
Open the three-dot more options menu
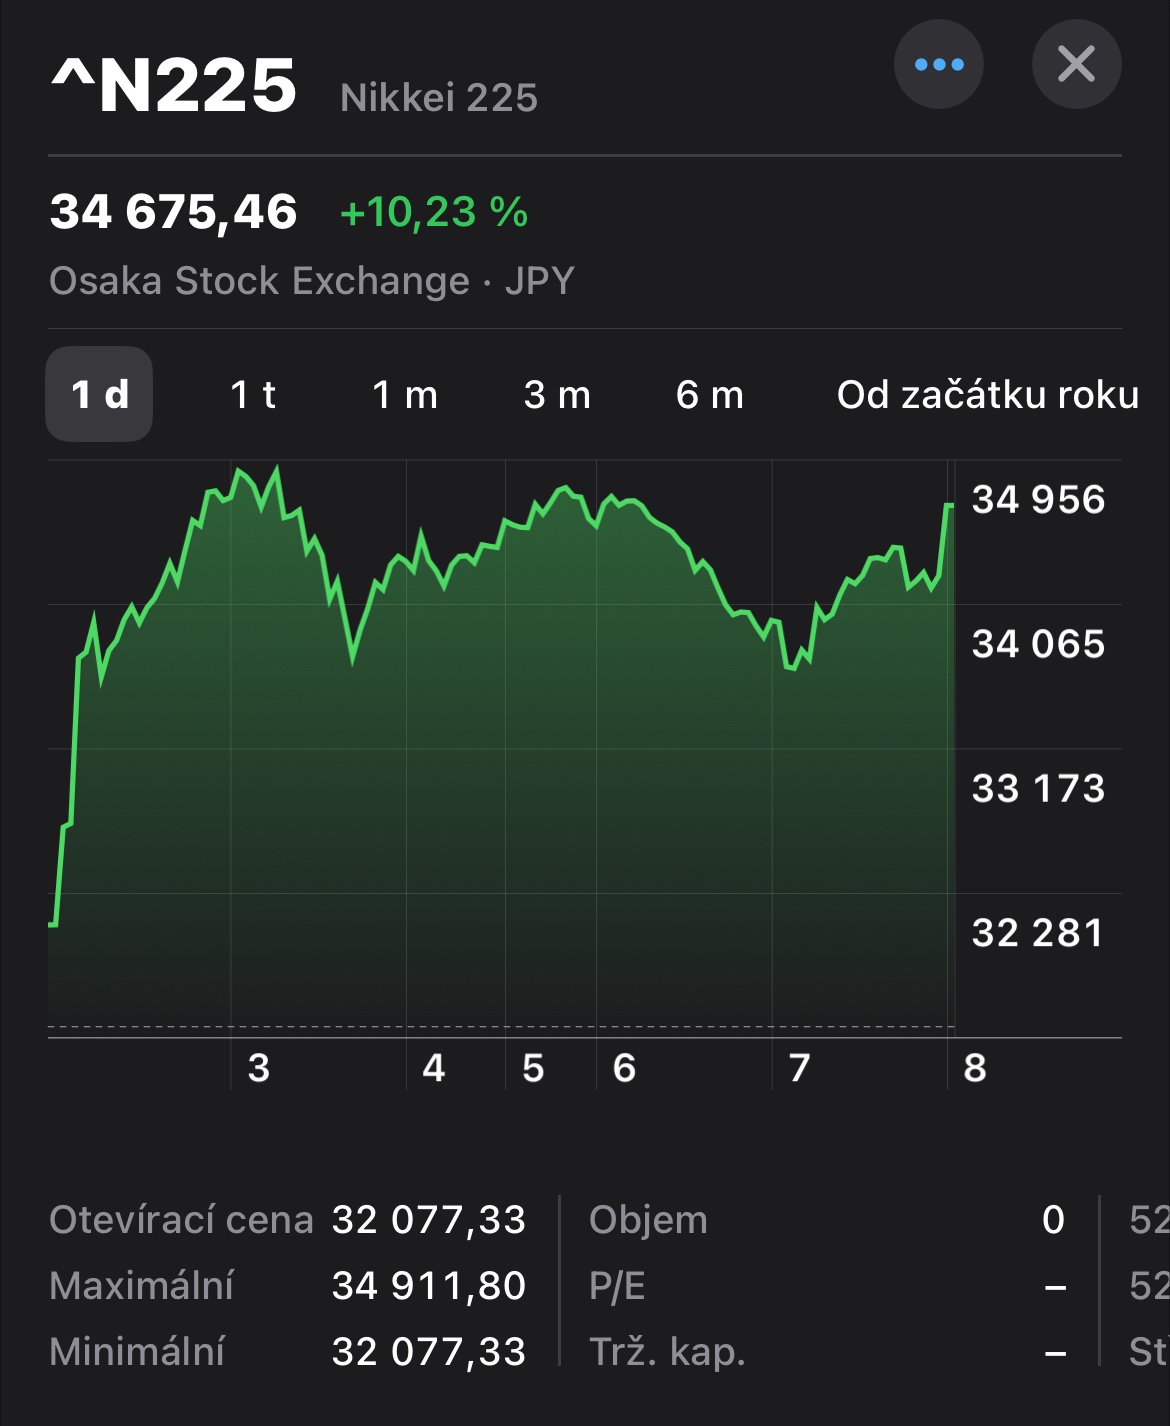(x=938, y=65)
